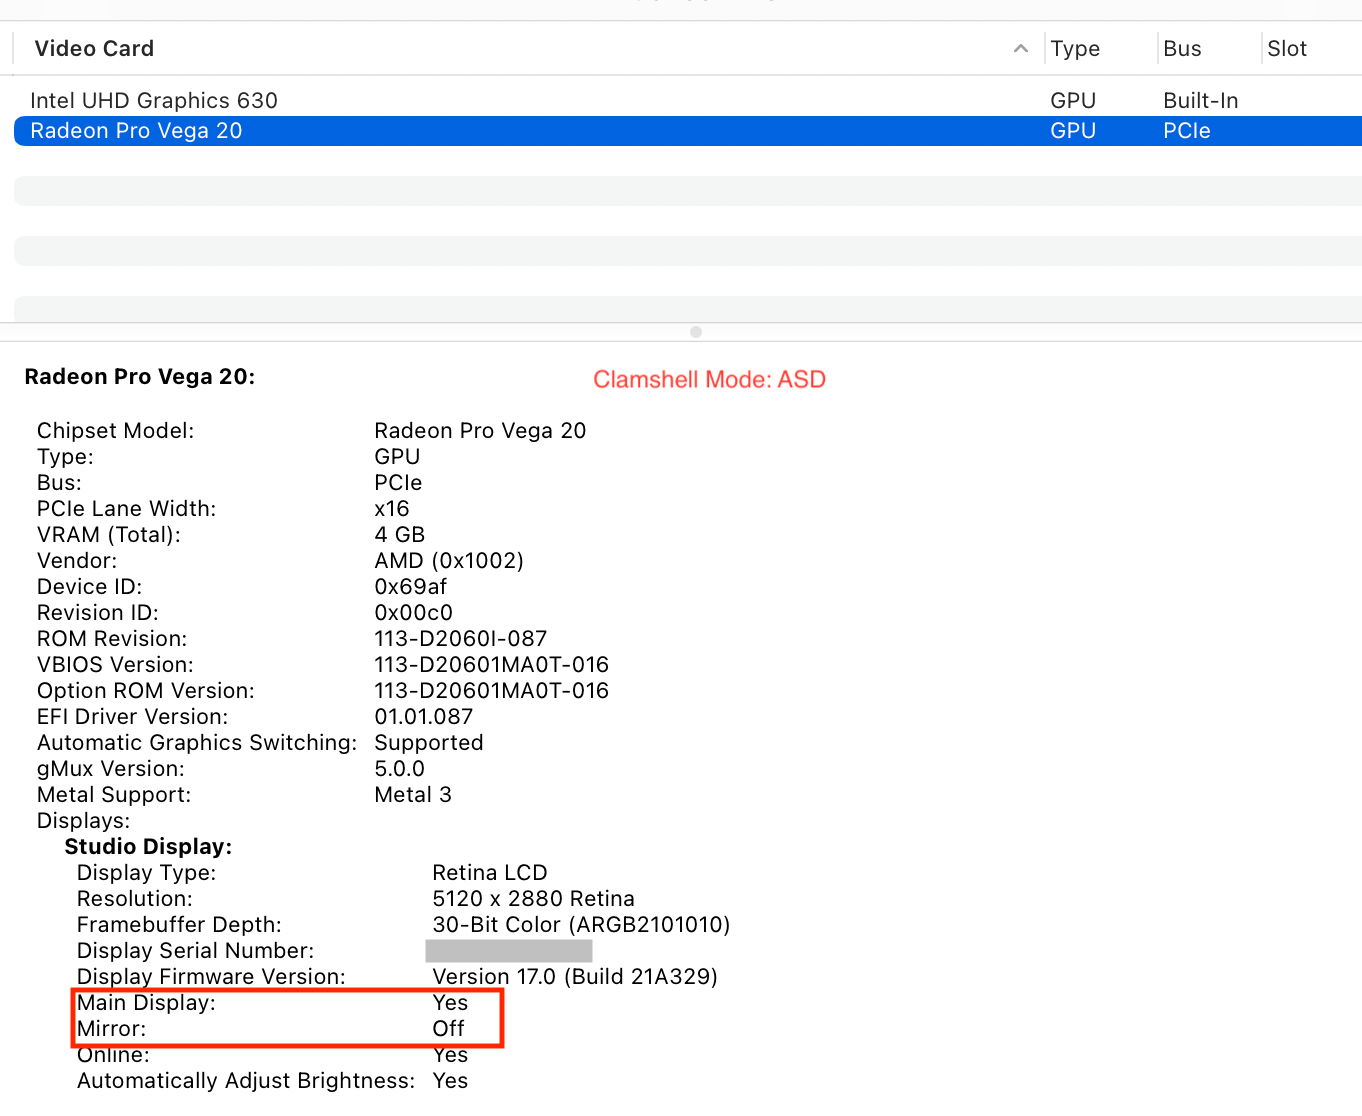Click the "Automatic Graphics Switching:" label

(197, 743)
